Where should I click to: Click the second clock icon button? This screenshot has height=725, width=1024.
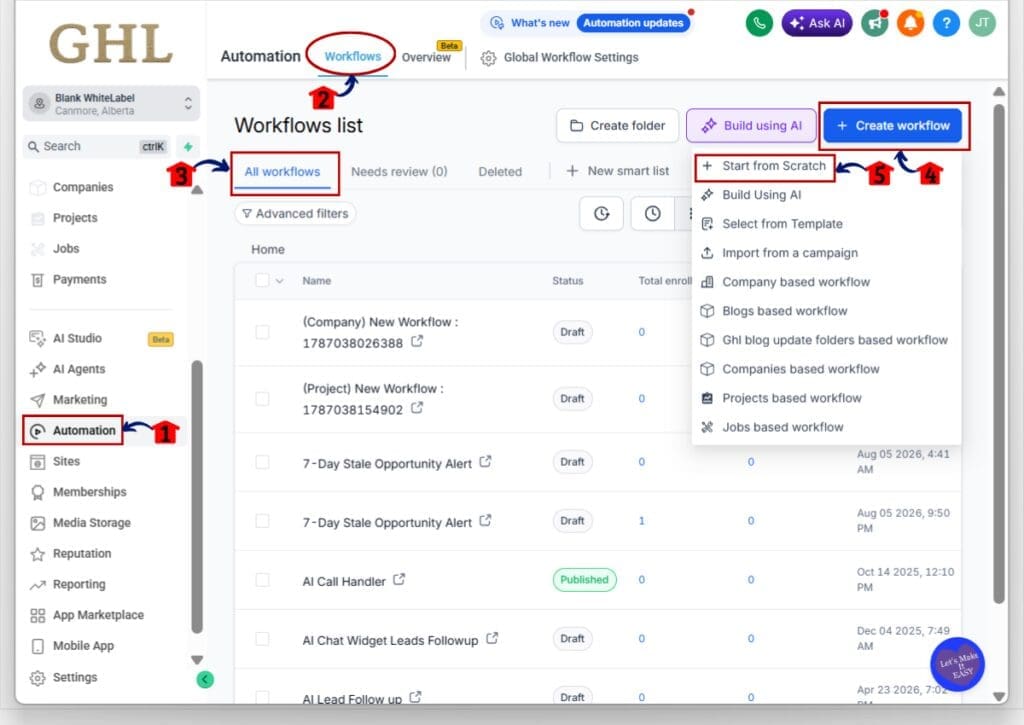tap(652, 214)
